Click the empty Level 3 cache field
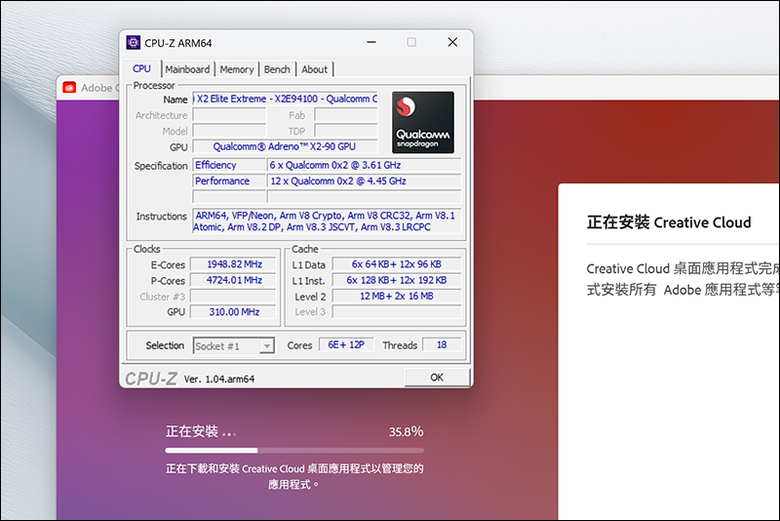780x521 pixels. (x=396, y=312)
